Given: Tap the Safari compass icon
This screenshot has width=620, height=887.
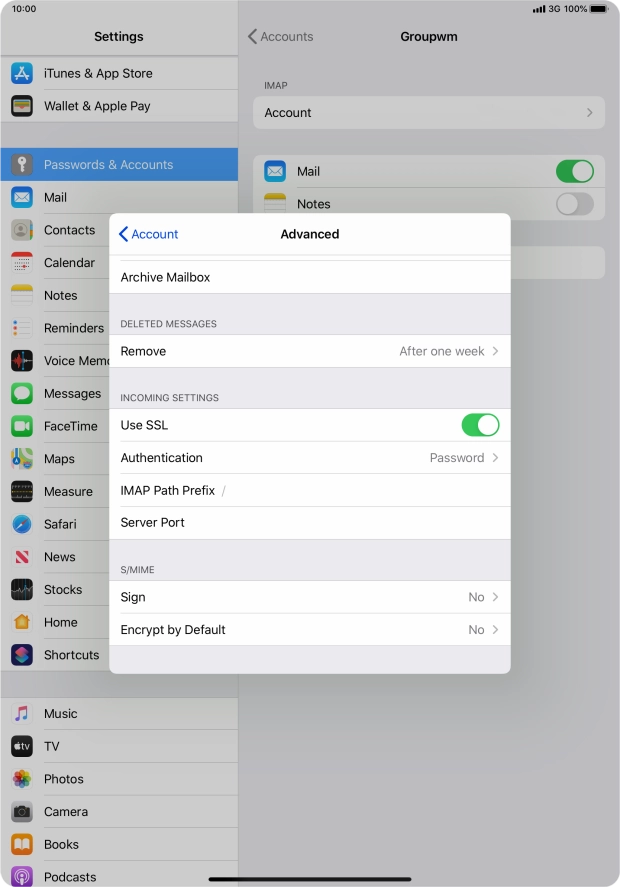Looking at the screenshot, I should point(22,524).
